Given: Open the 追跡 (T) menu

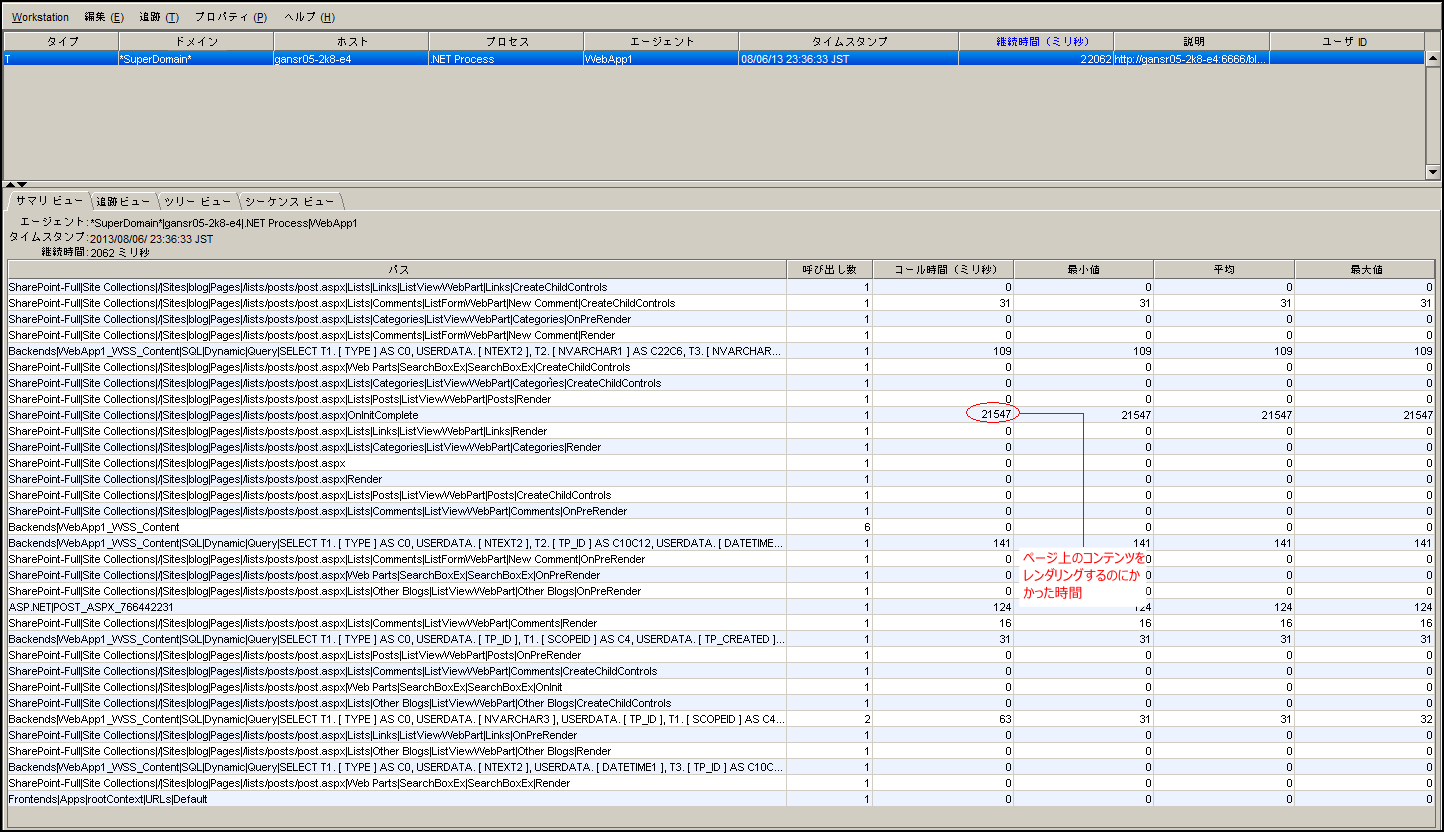Looking at the screenshot, I should point(159,17).
